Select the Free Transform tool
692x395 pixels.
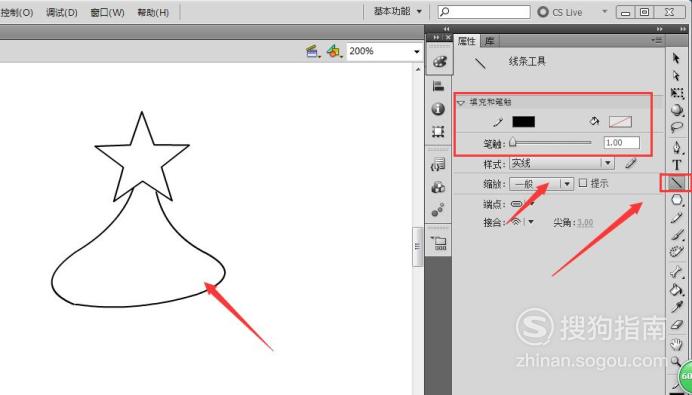click(677, 93)
